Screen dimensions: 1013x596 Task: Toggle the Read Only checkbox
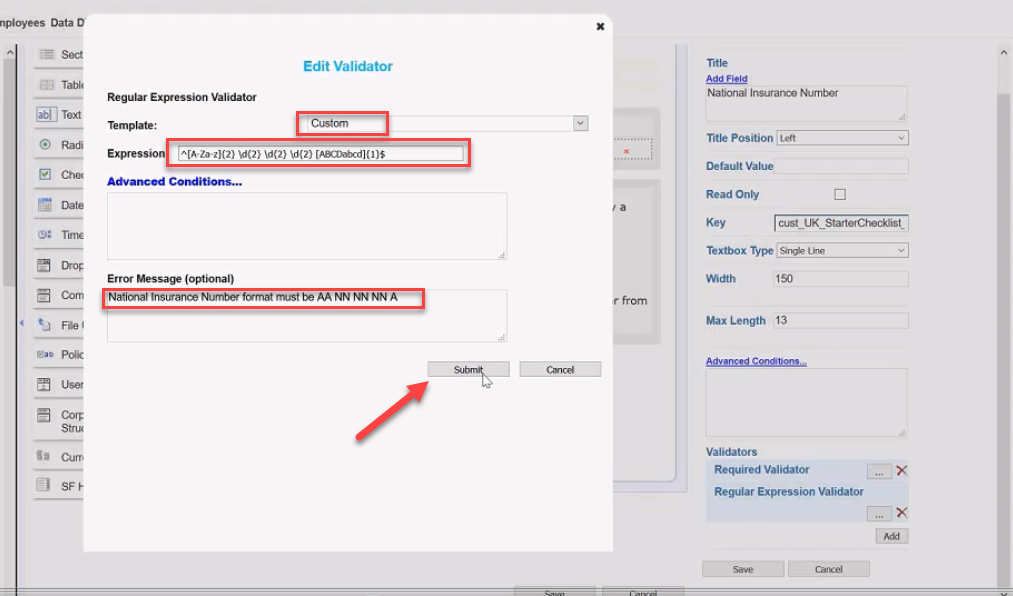coord(840,194)
